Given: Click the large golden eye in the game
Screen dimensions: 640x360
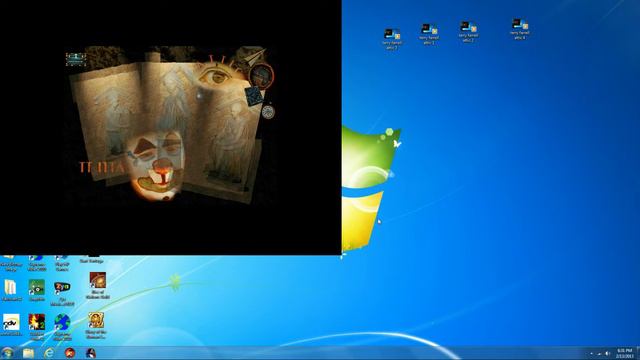Looking at the screenshot, I should point(215,75).
